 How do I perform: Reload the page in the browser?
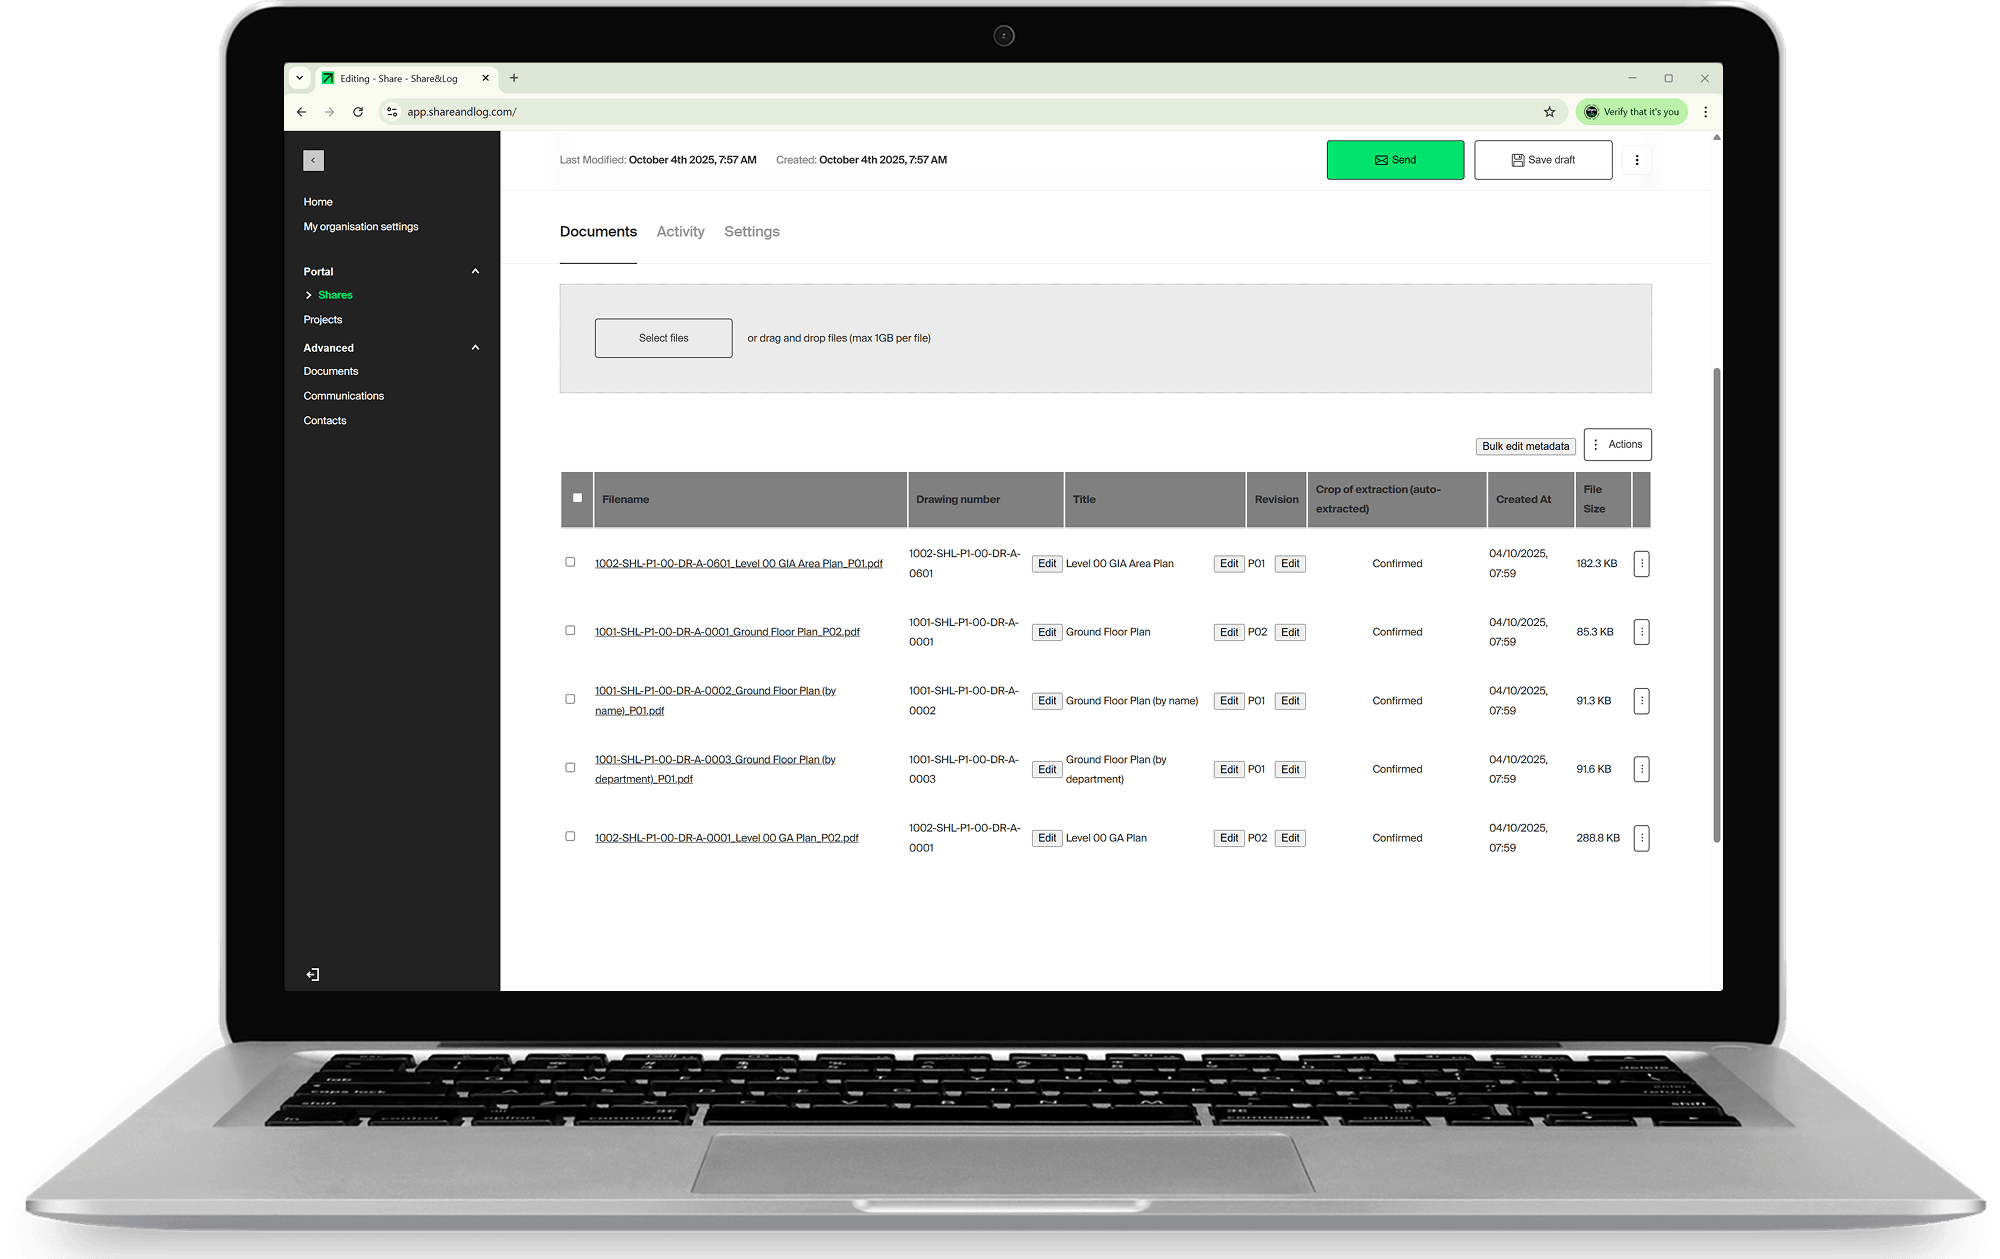coord(358,112)
